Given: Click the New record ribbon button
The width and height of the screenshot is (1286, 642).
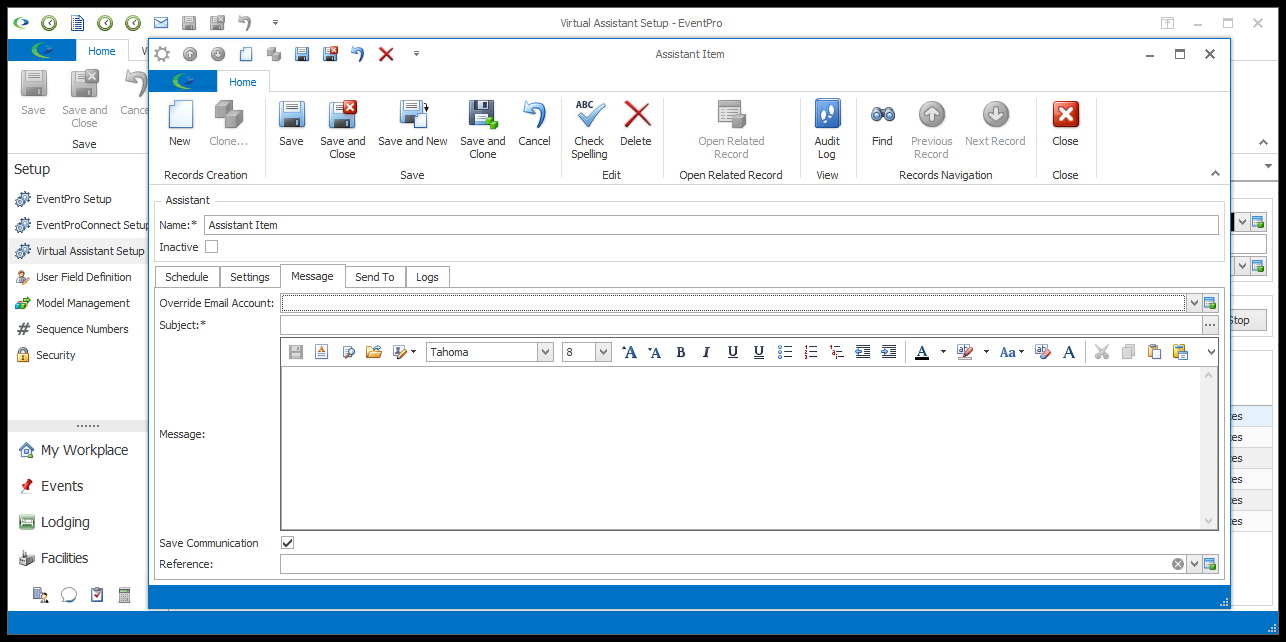Looking at the screenshot, I should (x=180, y=124).
